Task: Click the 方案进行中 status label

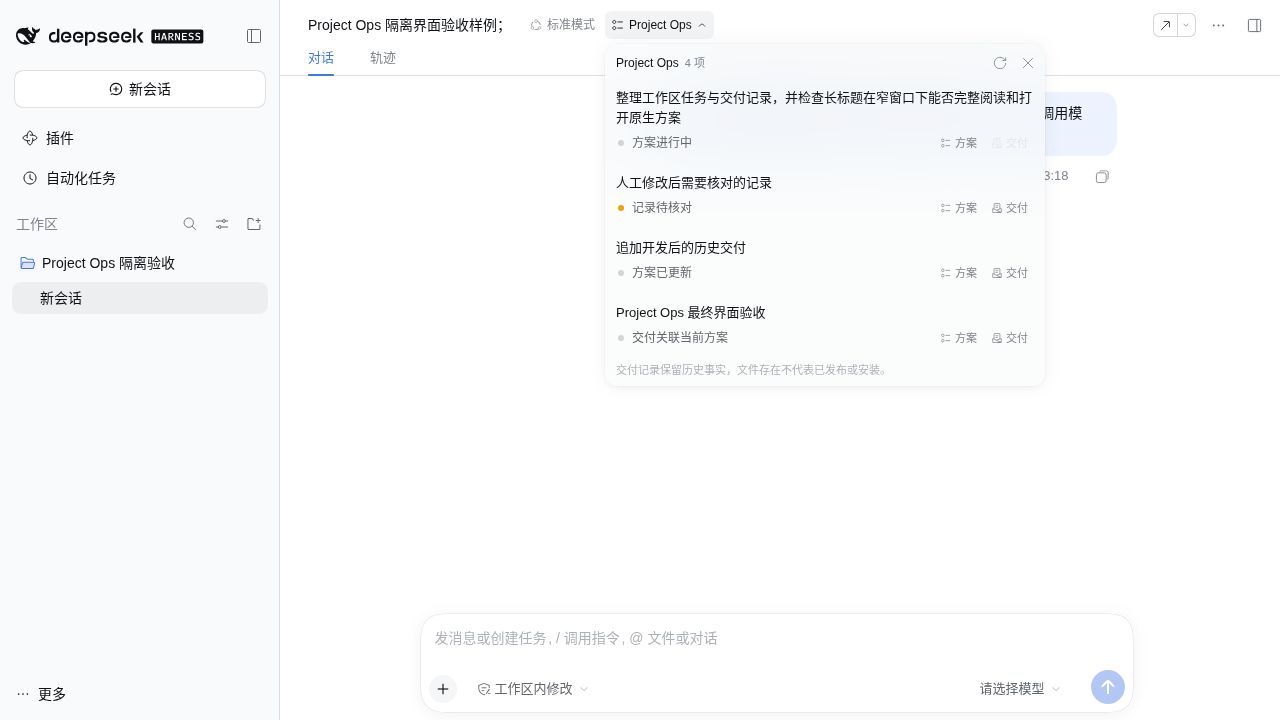Action: (662, 143)
